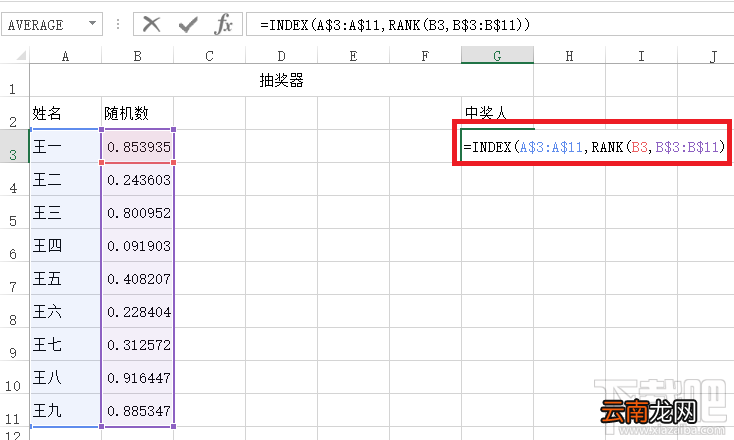Viewport: 734px width, 440px height.
Task: Click the value 0.916447
Action: tap(137, 377)
